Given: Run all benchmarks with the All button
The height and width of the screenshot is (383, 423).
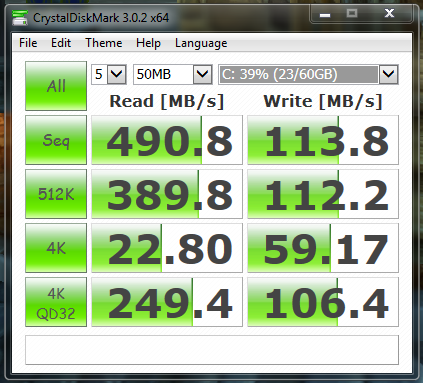Looking at the screenshot, I should click(x=56, y=86).
